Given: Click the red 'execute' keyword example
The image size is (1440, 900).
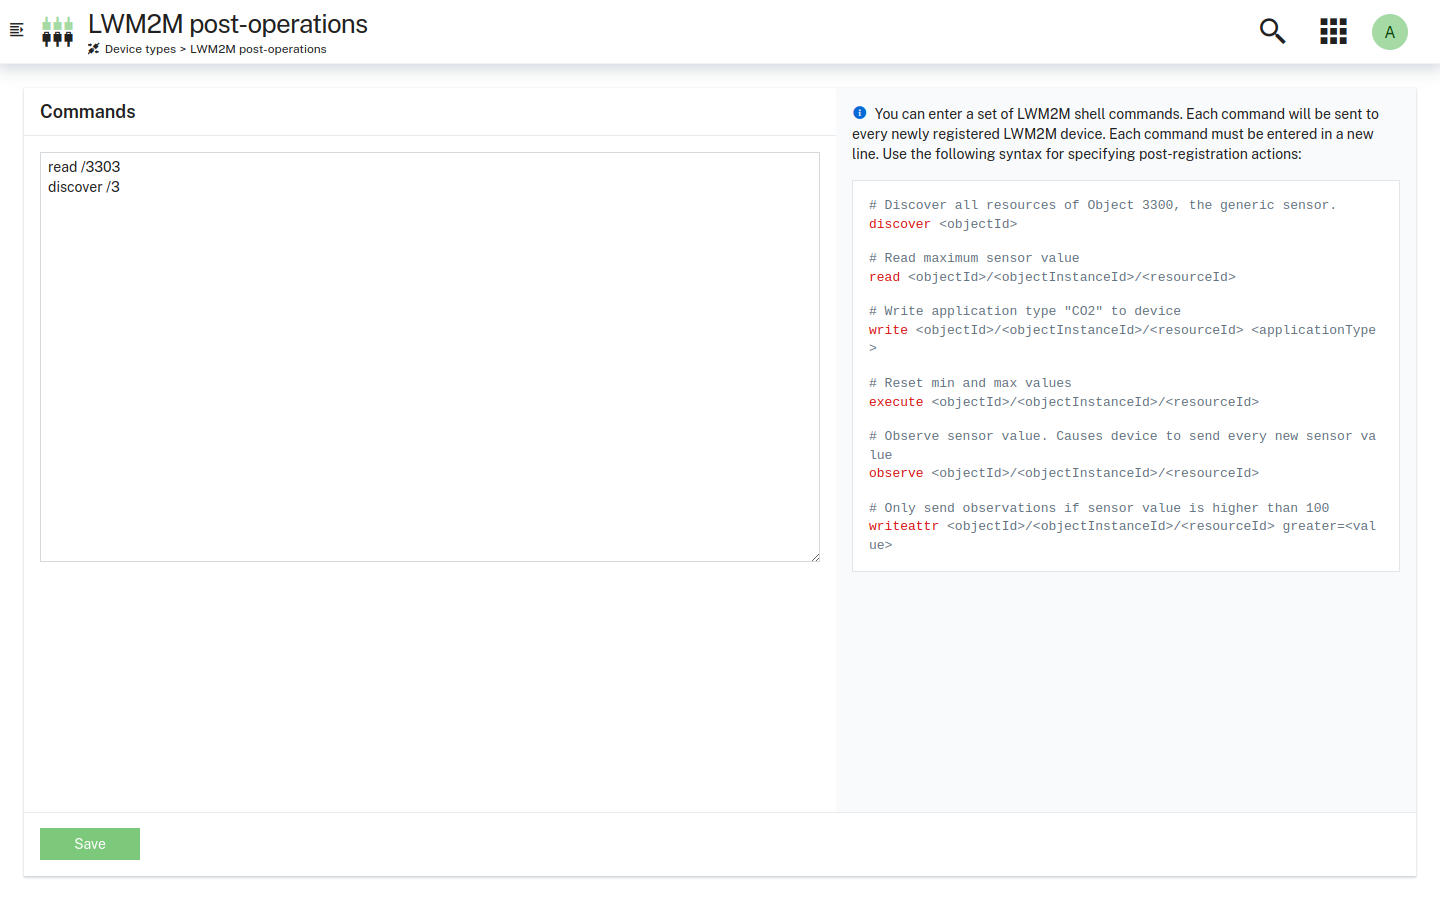Looking at the screenshot, I should (x=896, y=402).
